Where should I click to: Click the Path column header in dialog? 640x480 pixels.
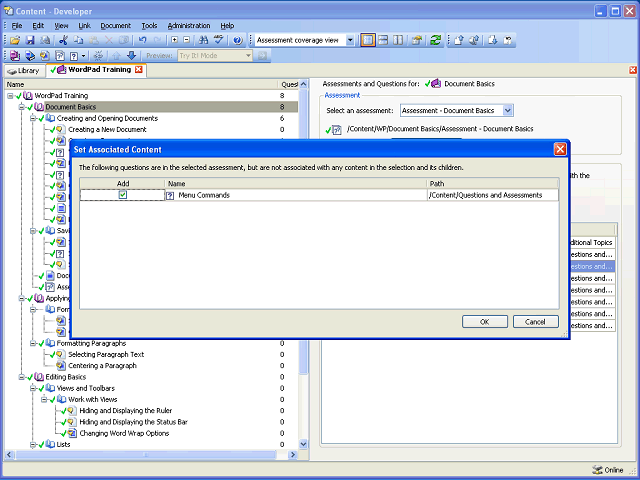493,184
